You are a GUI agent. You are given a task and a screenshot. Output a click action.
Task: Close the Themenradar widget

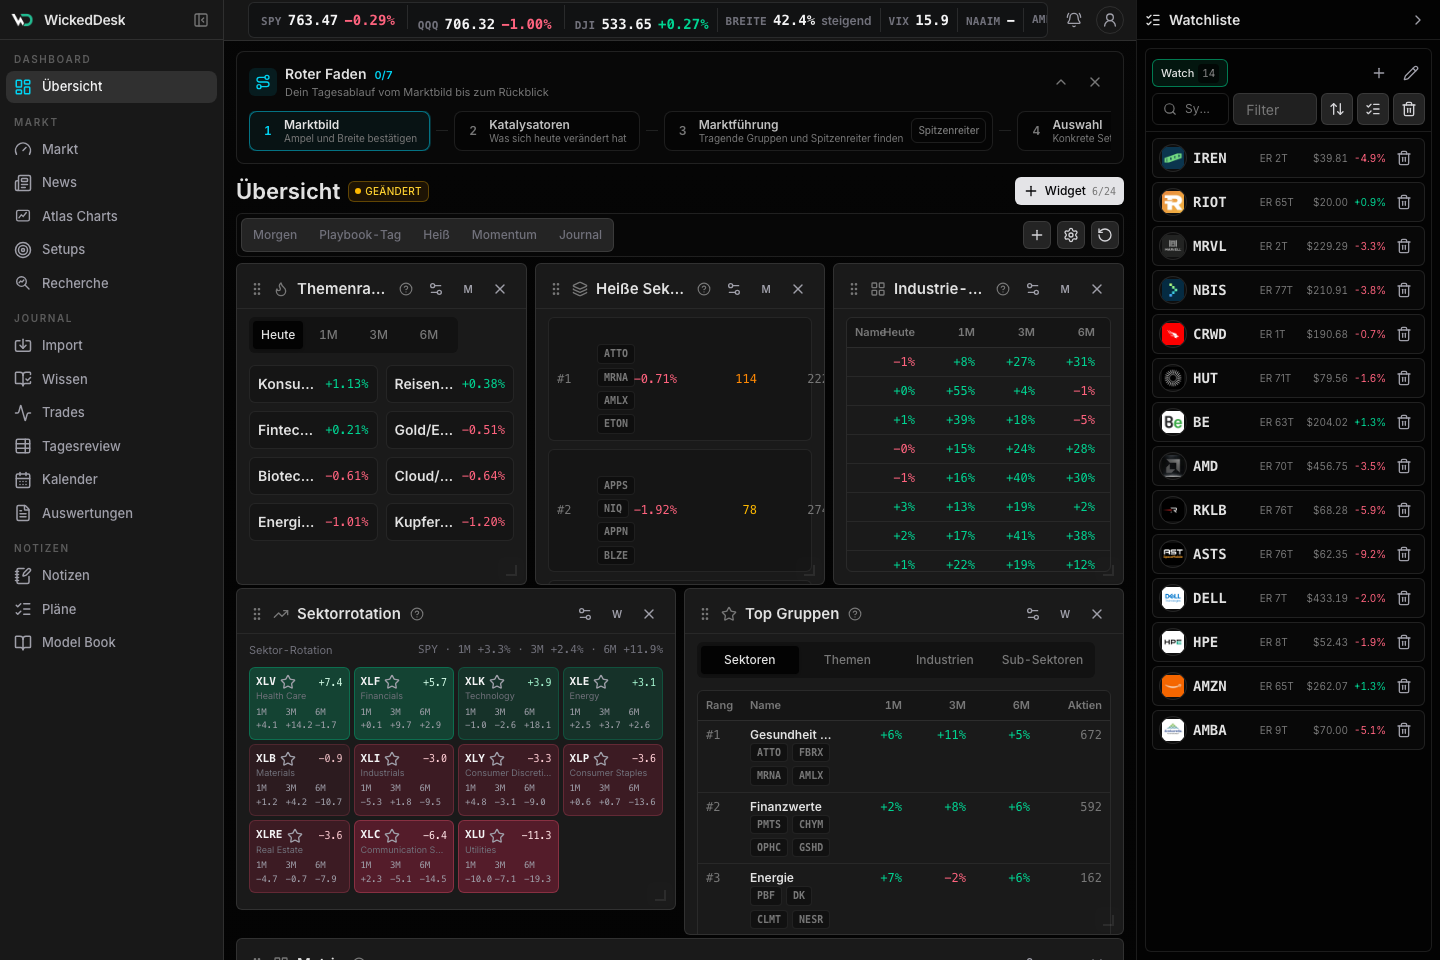[x=500, y=289]
